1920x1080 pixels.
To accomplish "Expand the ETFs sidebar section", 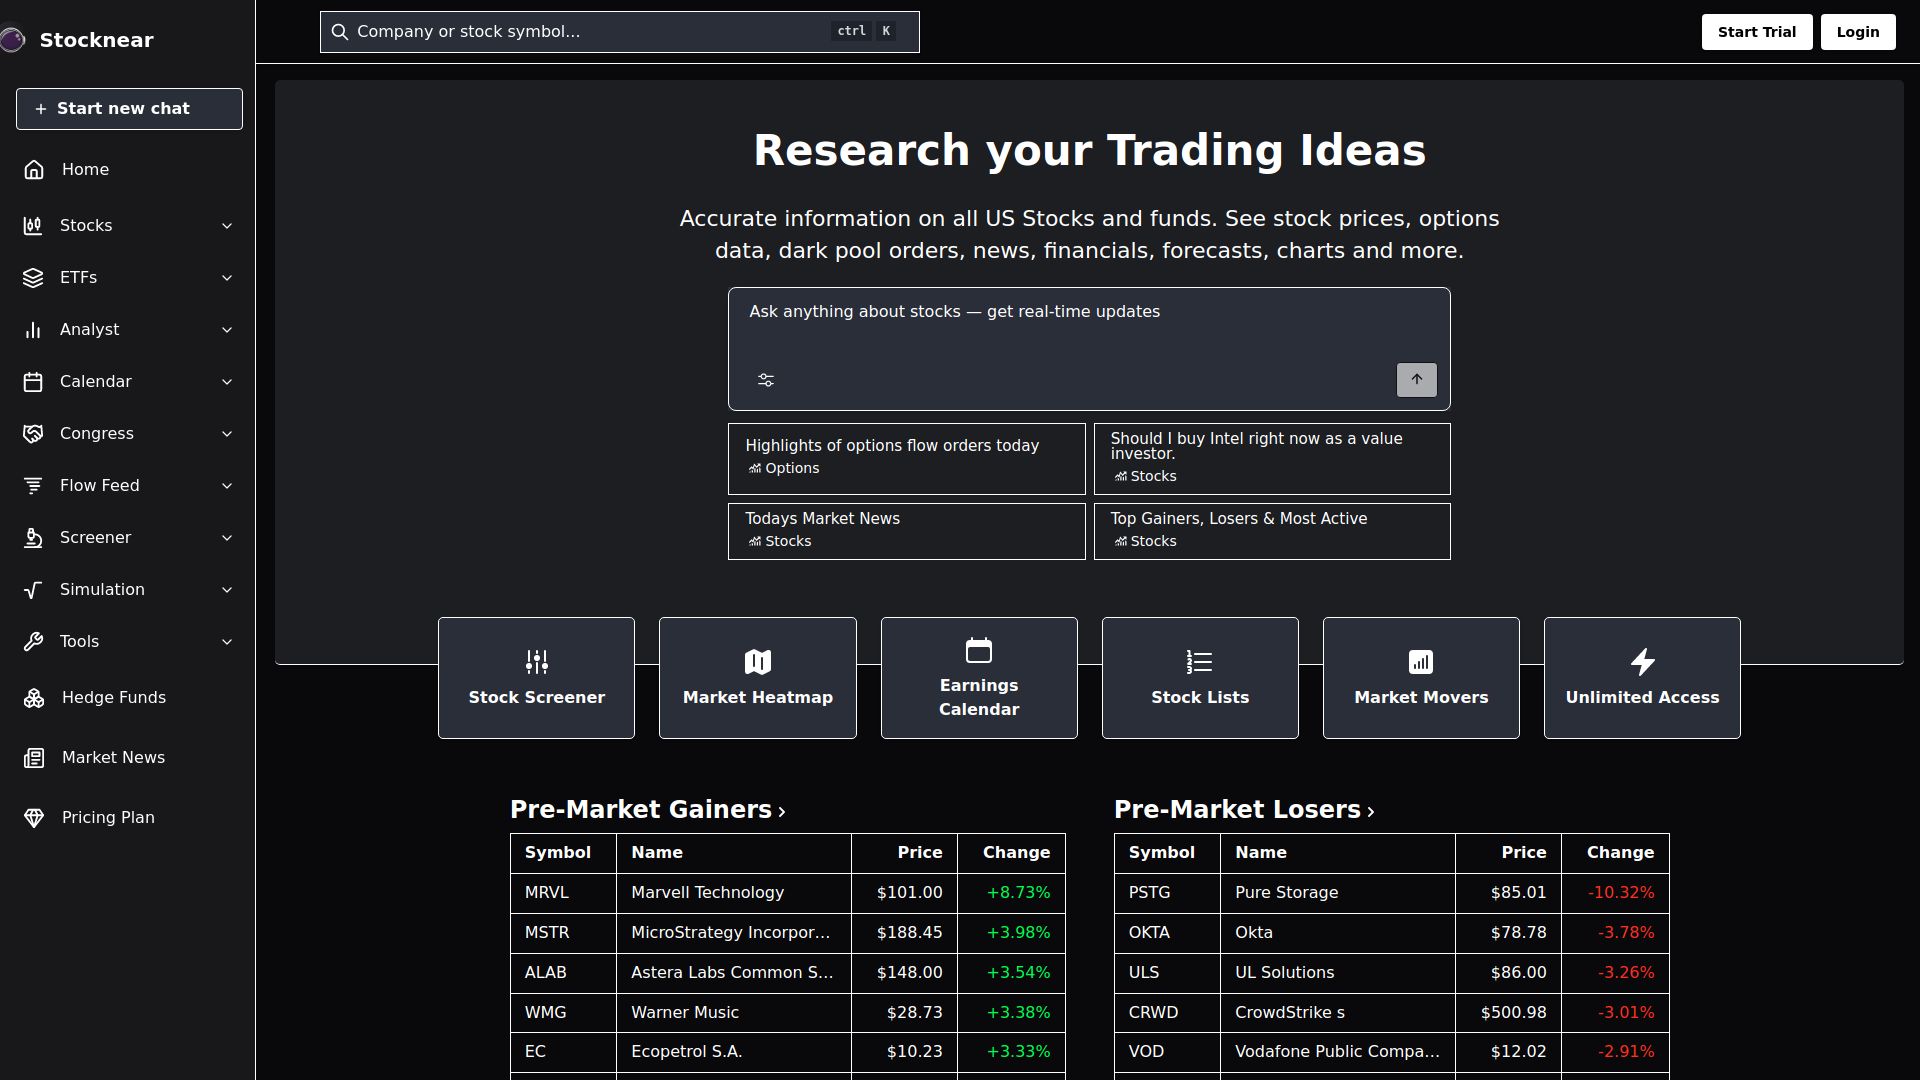I will [x=227, y=278].
